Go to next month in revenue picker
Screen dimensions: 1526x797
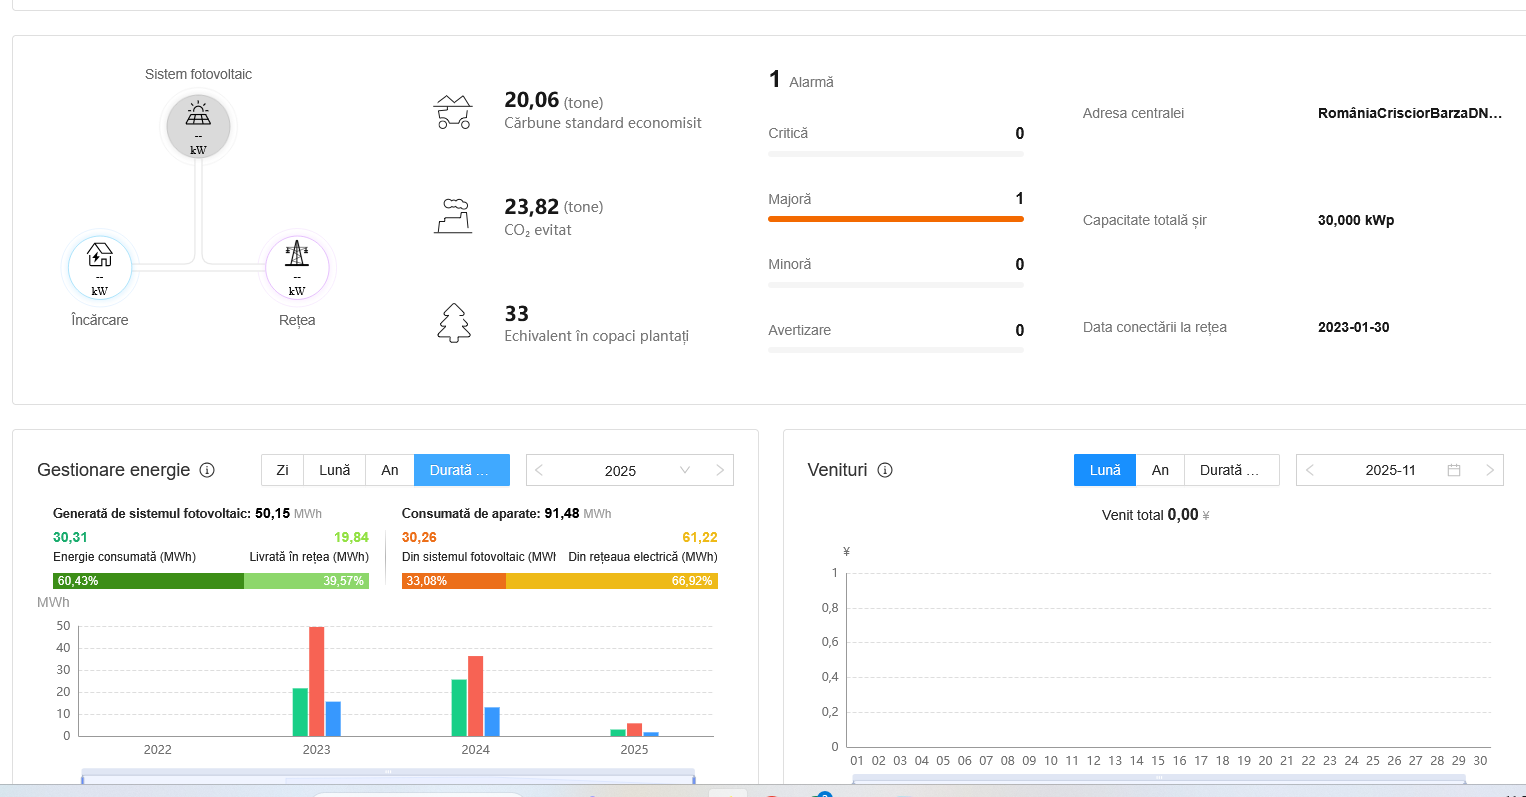coord(1490,470)
